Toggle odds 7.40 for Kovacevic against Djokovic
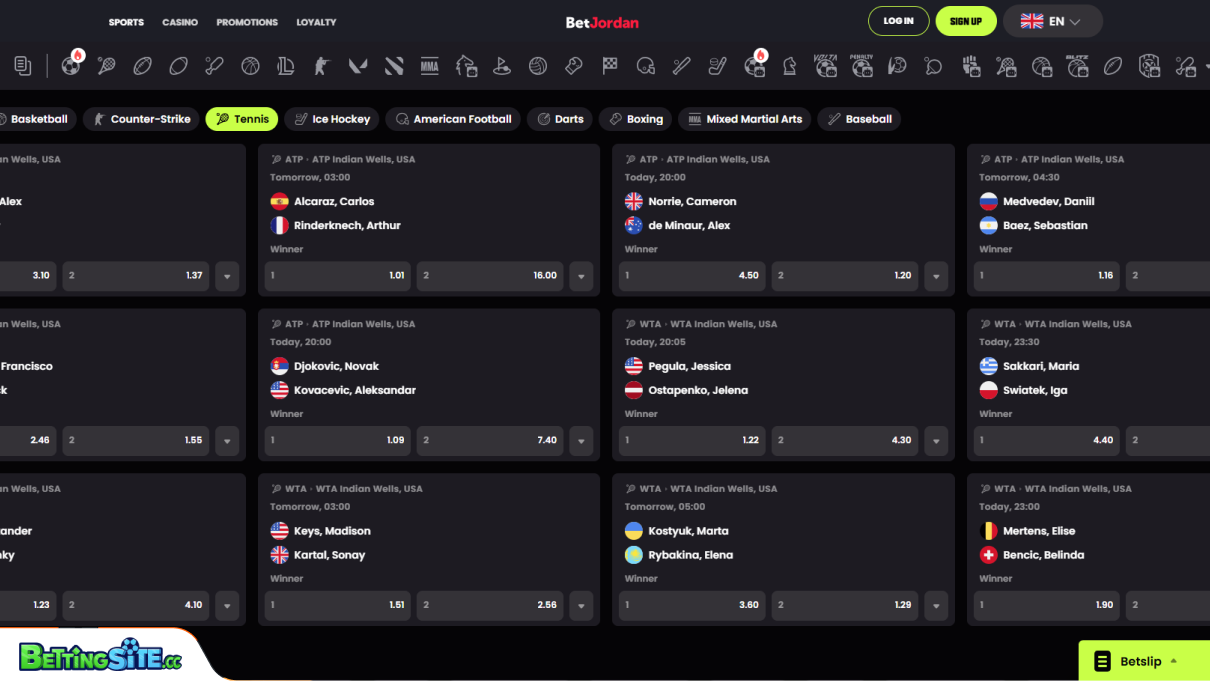The width and height of the screenshot is (1210, 681). tap(490, 440)
